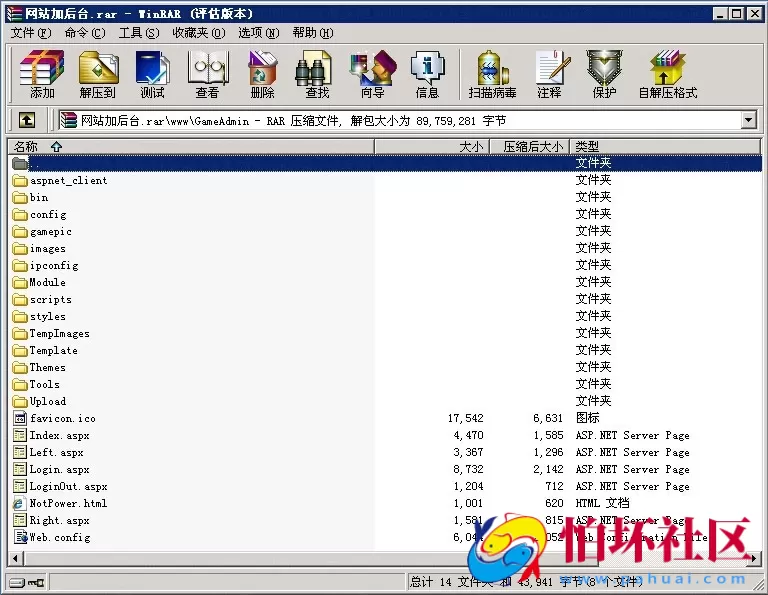Open the Tools (工具) menu
768x595 pixels.
(x=139, y=33)
